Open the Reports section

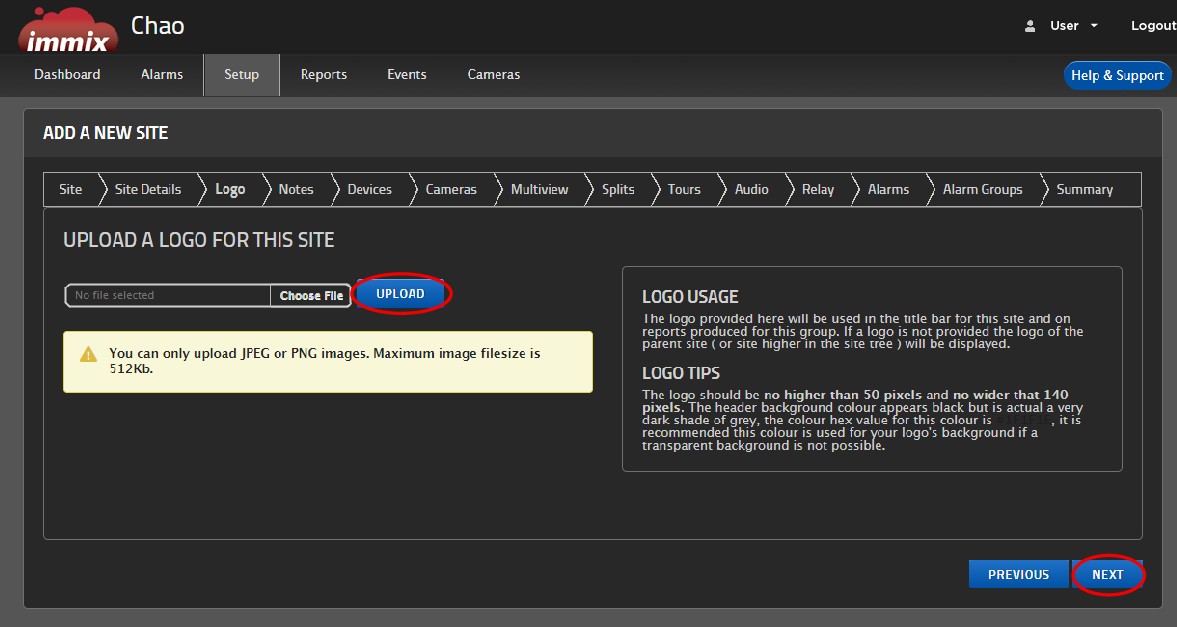coord(323,74)
